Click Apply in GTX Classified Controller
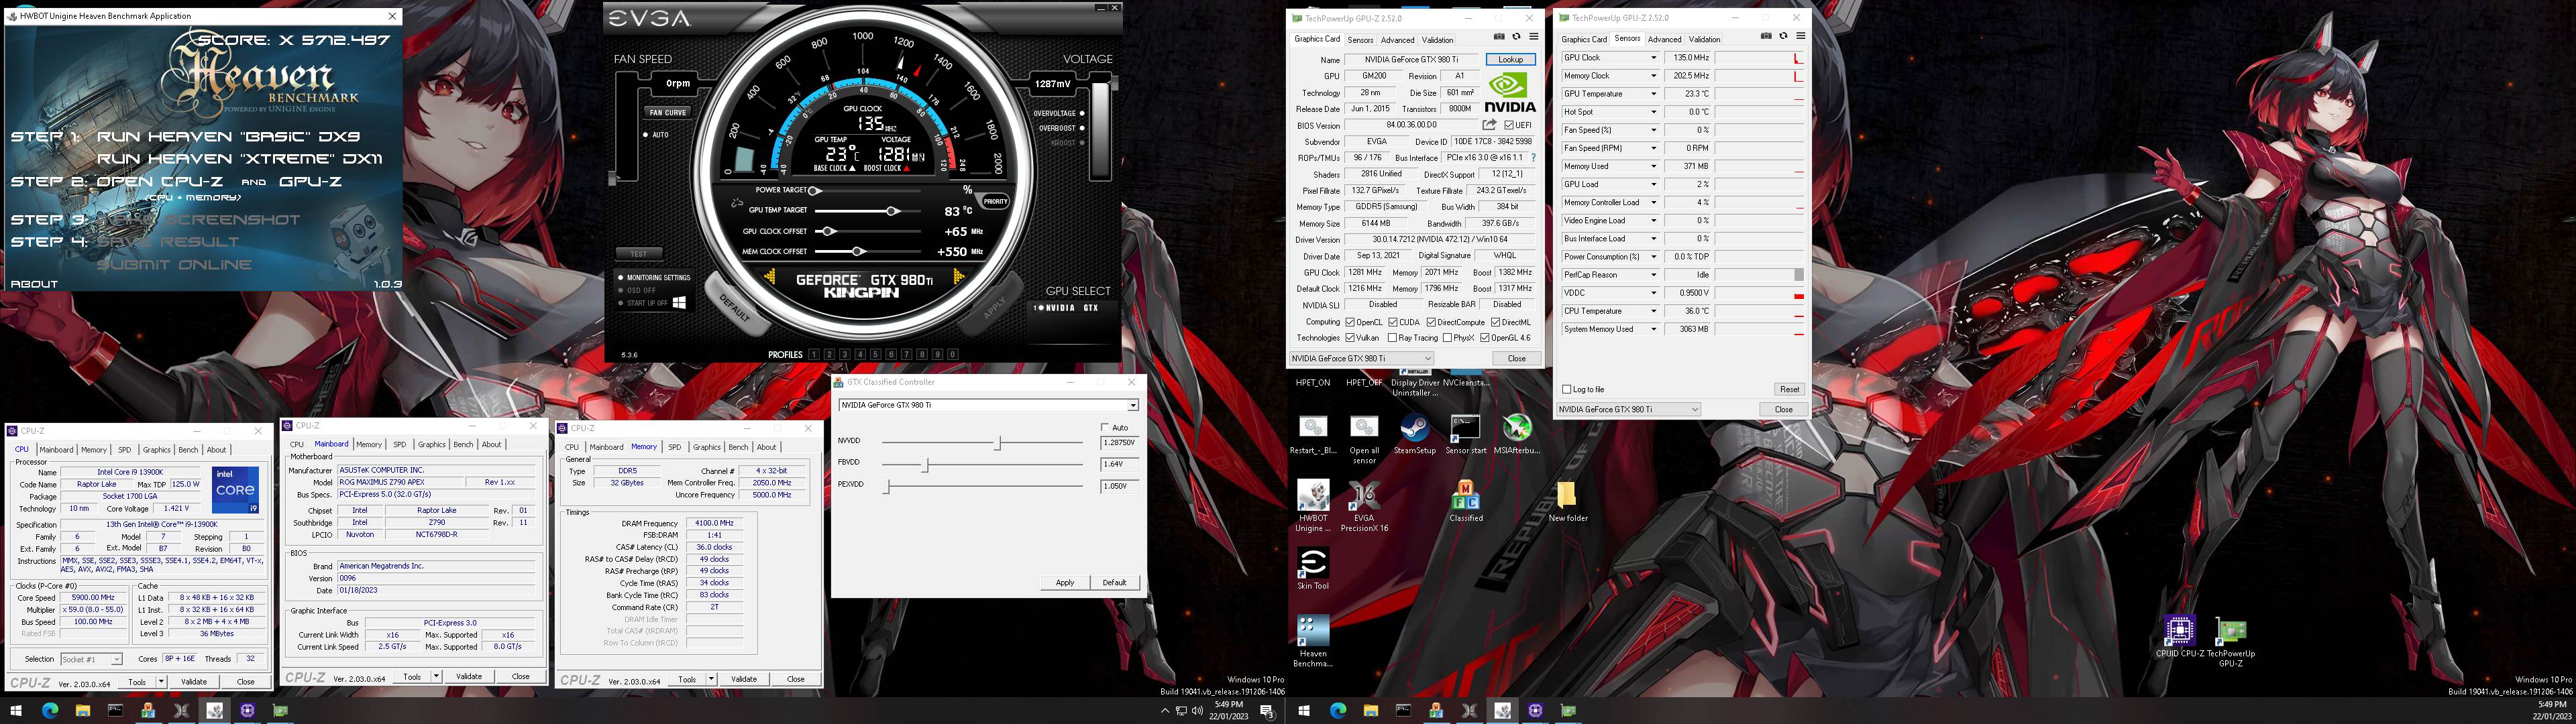Screen dimensions: 2576x724 [x=1065, y=582]
